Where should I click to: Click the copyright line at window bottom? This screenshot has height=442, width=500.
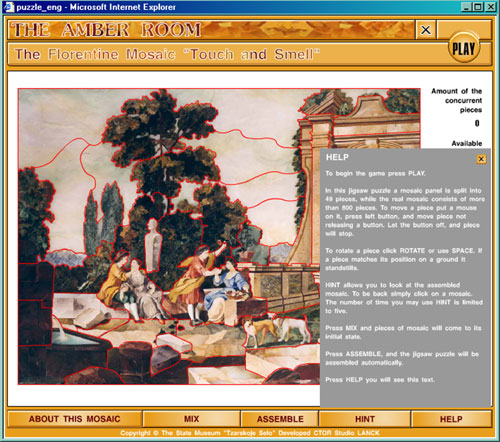click(x=250, y=433)
